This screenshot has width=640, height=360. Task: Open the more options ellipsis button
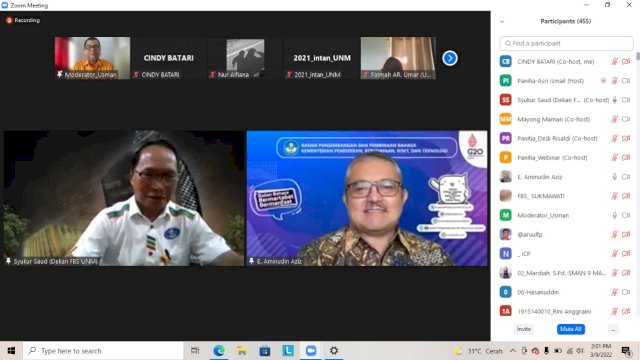(x=613, y=329)
